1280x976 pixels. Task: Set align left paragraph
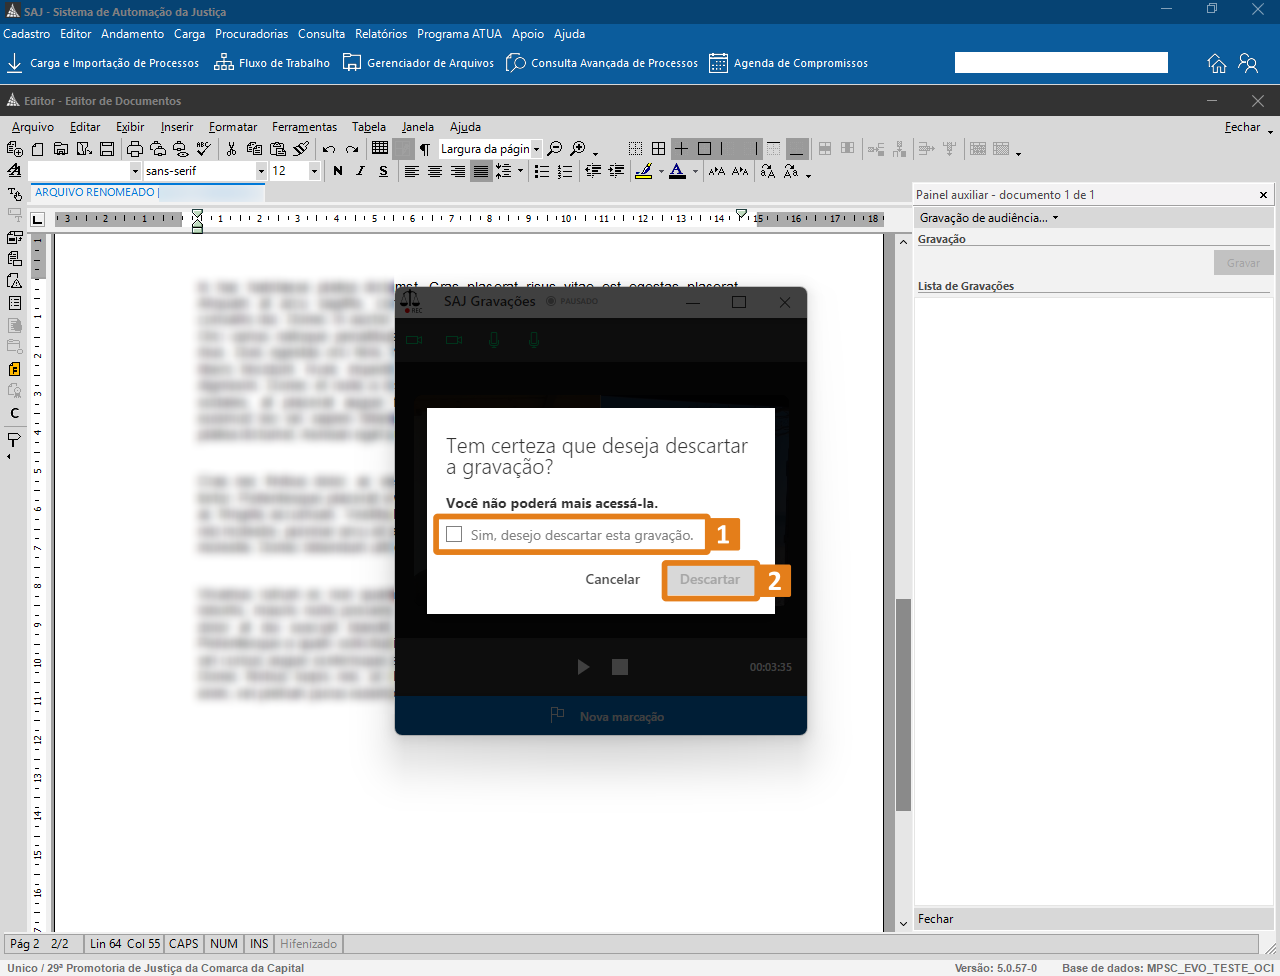(x=411, y=171)
